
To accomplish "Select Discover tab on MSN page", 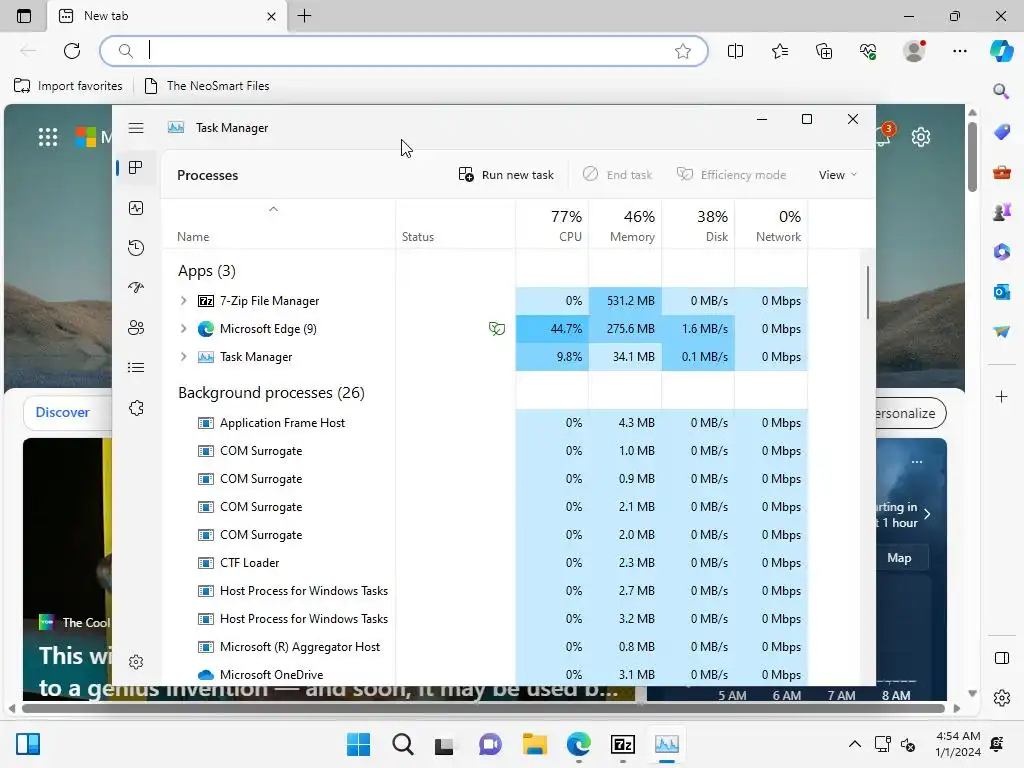I will [x=63, y=412].
